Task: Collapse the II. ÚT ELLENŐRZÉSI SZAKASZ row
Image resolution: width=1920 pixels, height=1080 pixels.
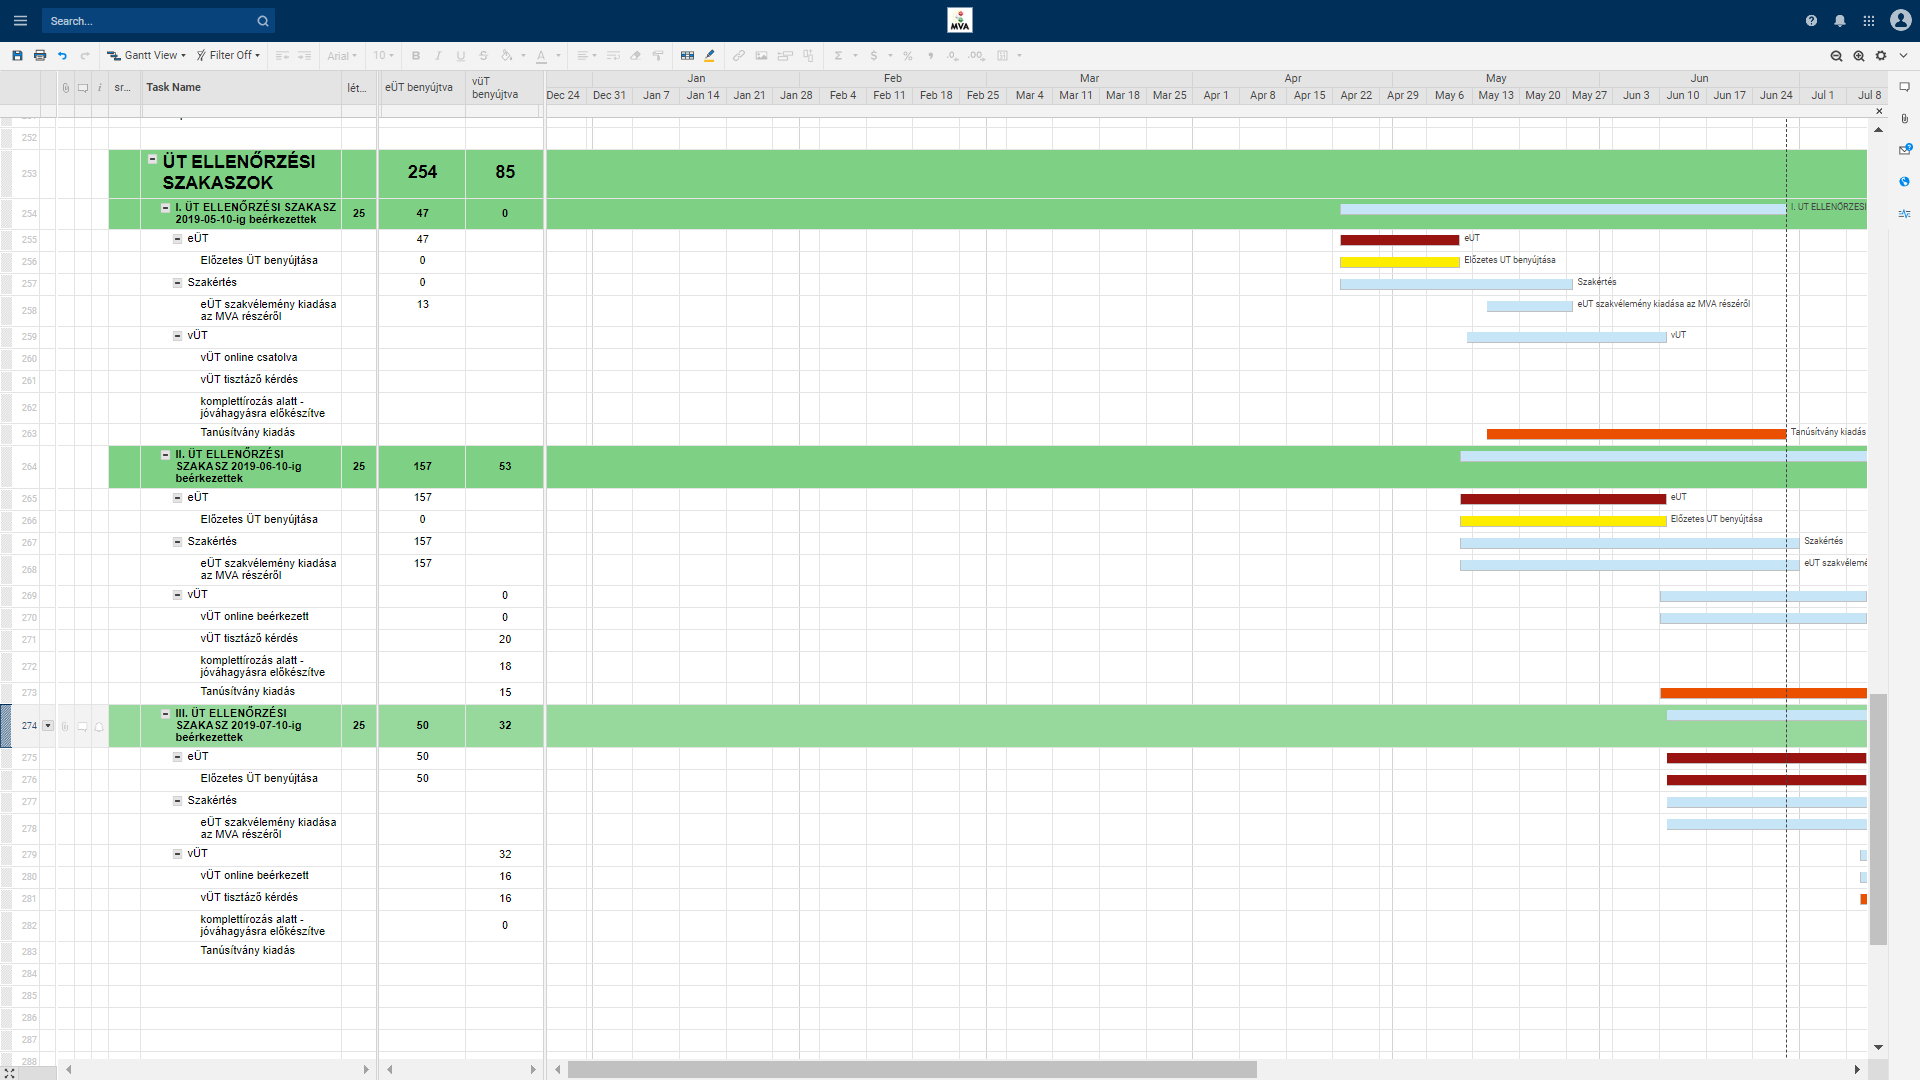Action: 165,454
